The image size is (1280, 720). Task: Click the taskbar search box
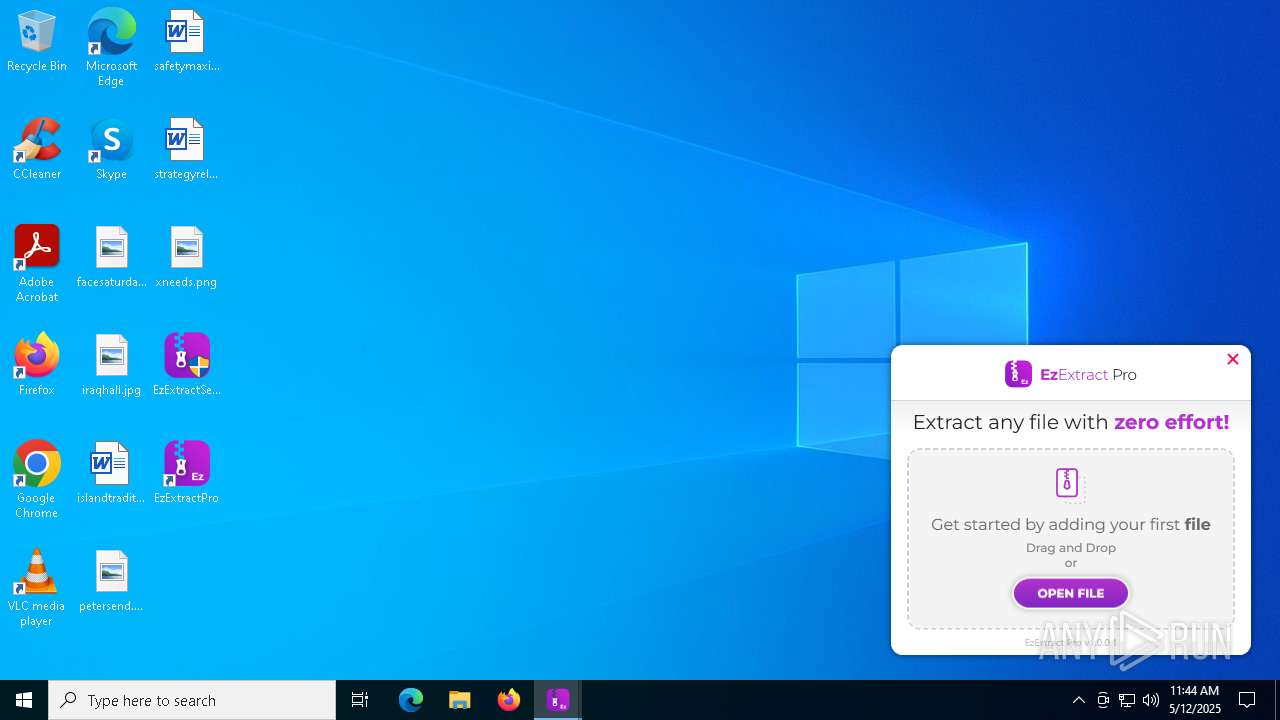[x=192, y=700]
